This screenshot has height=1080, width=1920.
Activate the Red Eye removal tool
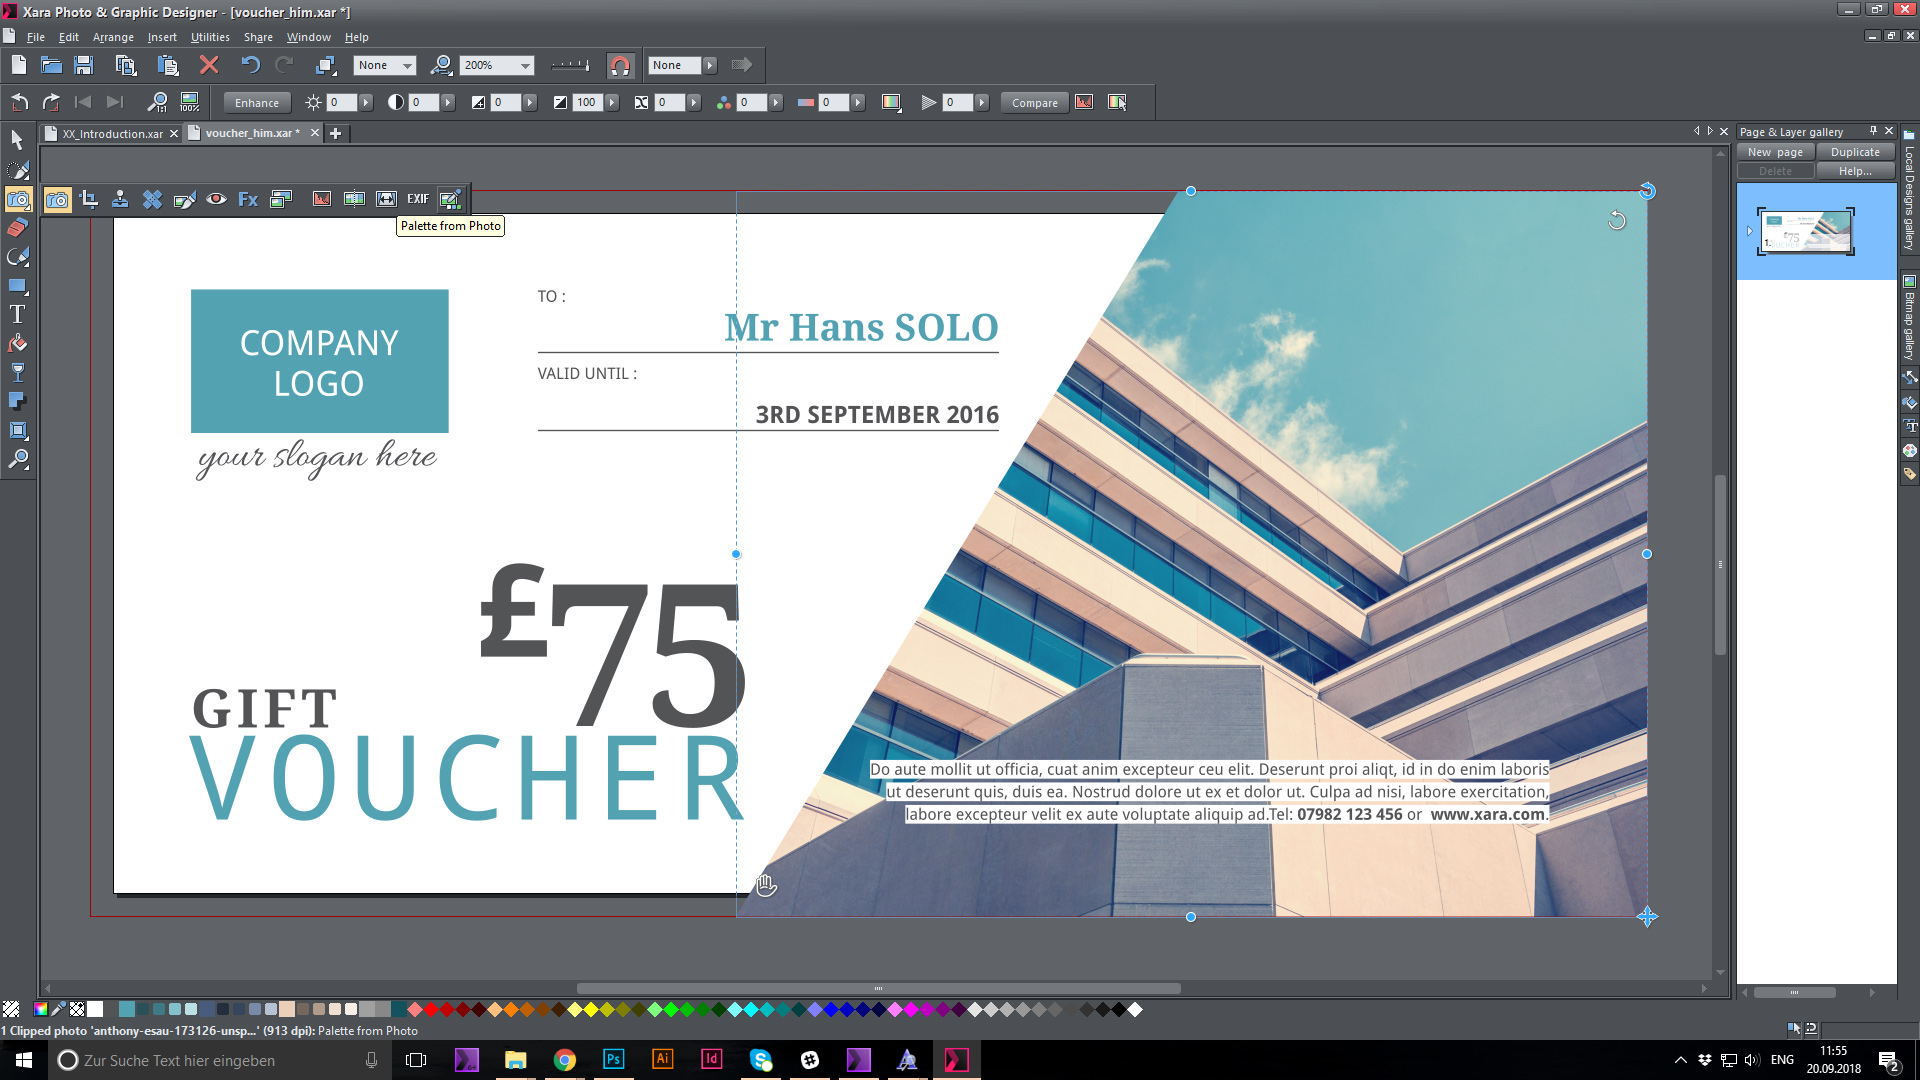[216, 199]
